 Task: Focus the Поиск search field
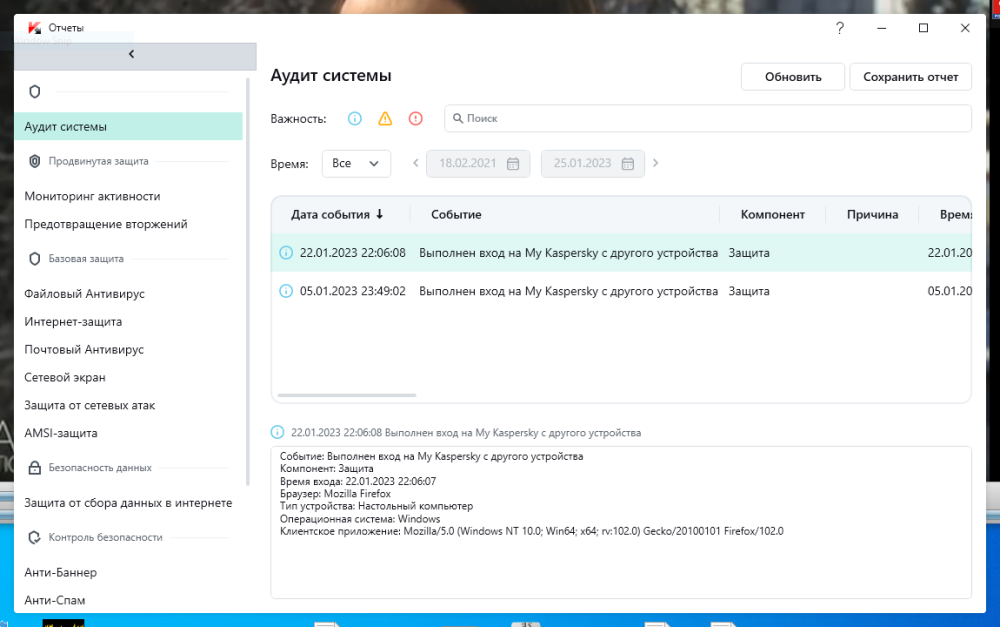[708, 119]
